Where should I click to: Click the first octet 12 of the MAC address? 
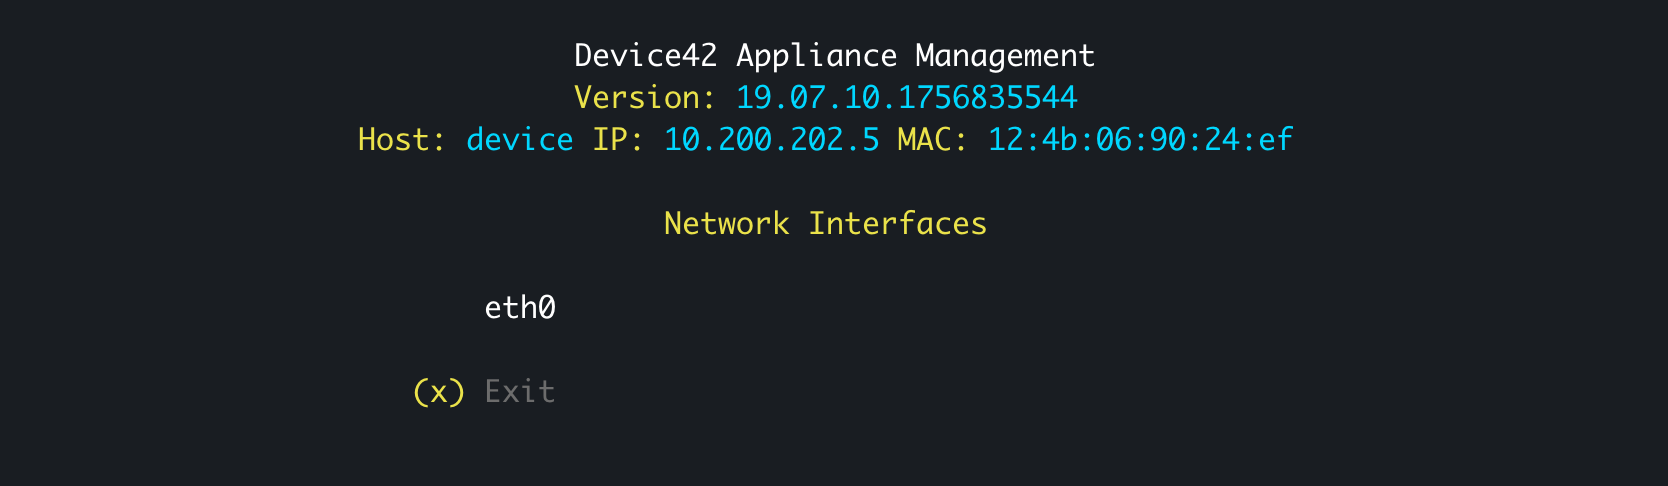[x=1005, y=140]
